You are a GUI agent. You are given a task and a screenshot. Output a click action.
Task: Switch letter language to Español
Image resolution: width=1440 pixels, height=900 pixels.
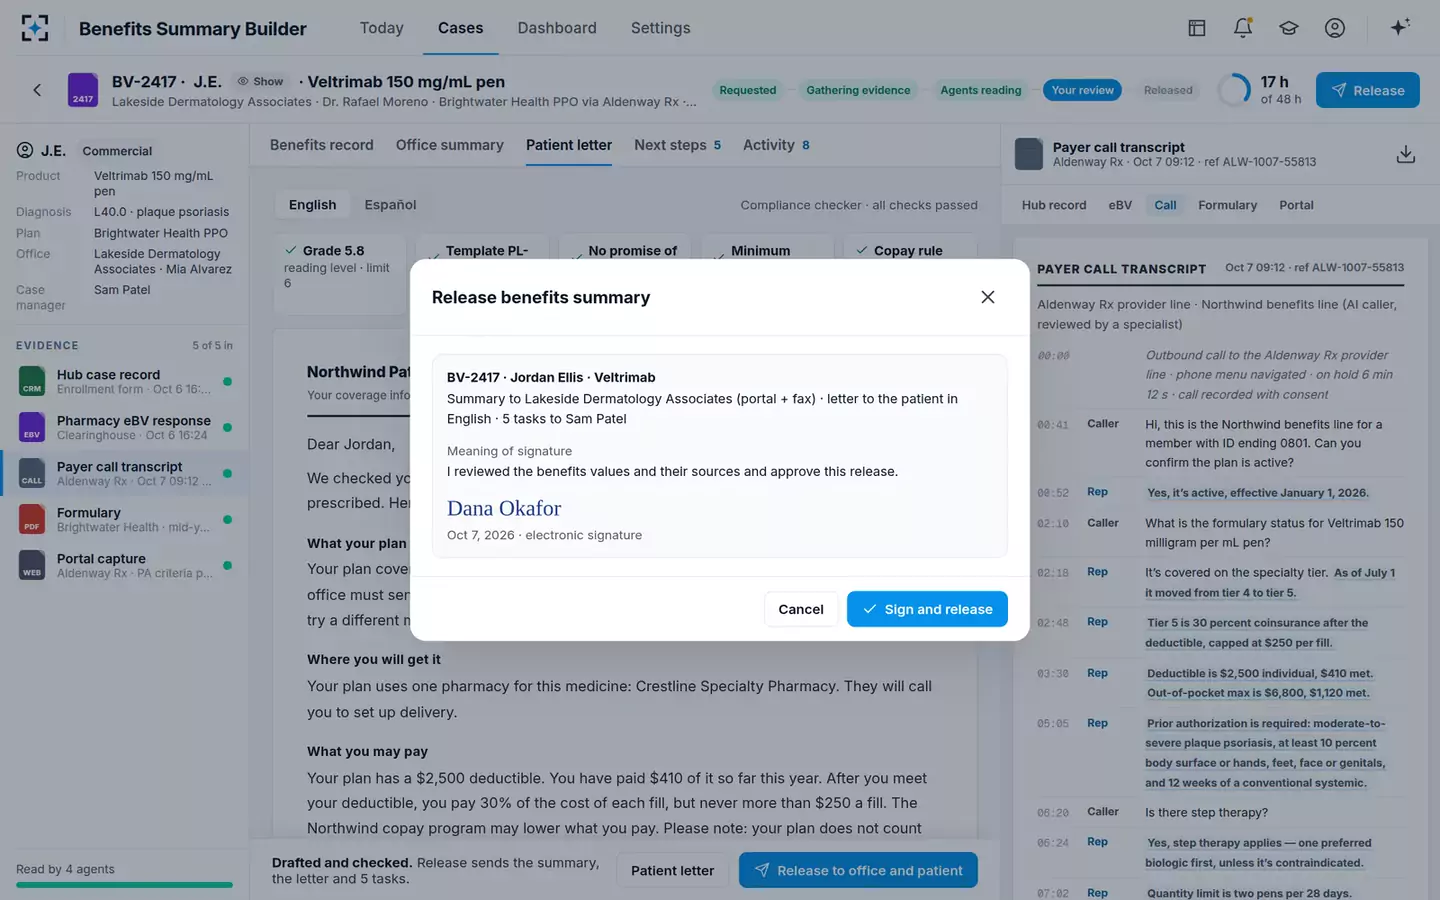[x=390, y=205]
